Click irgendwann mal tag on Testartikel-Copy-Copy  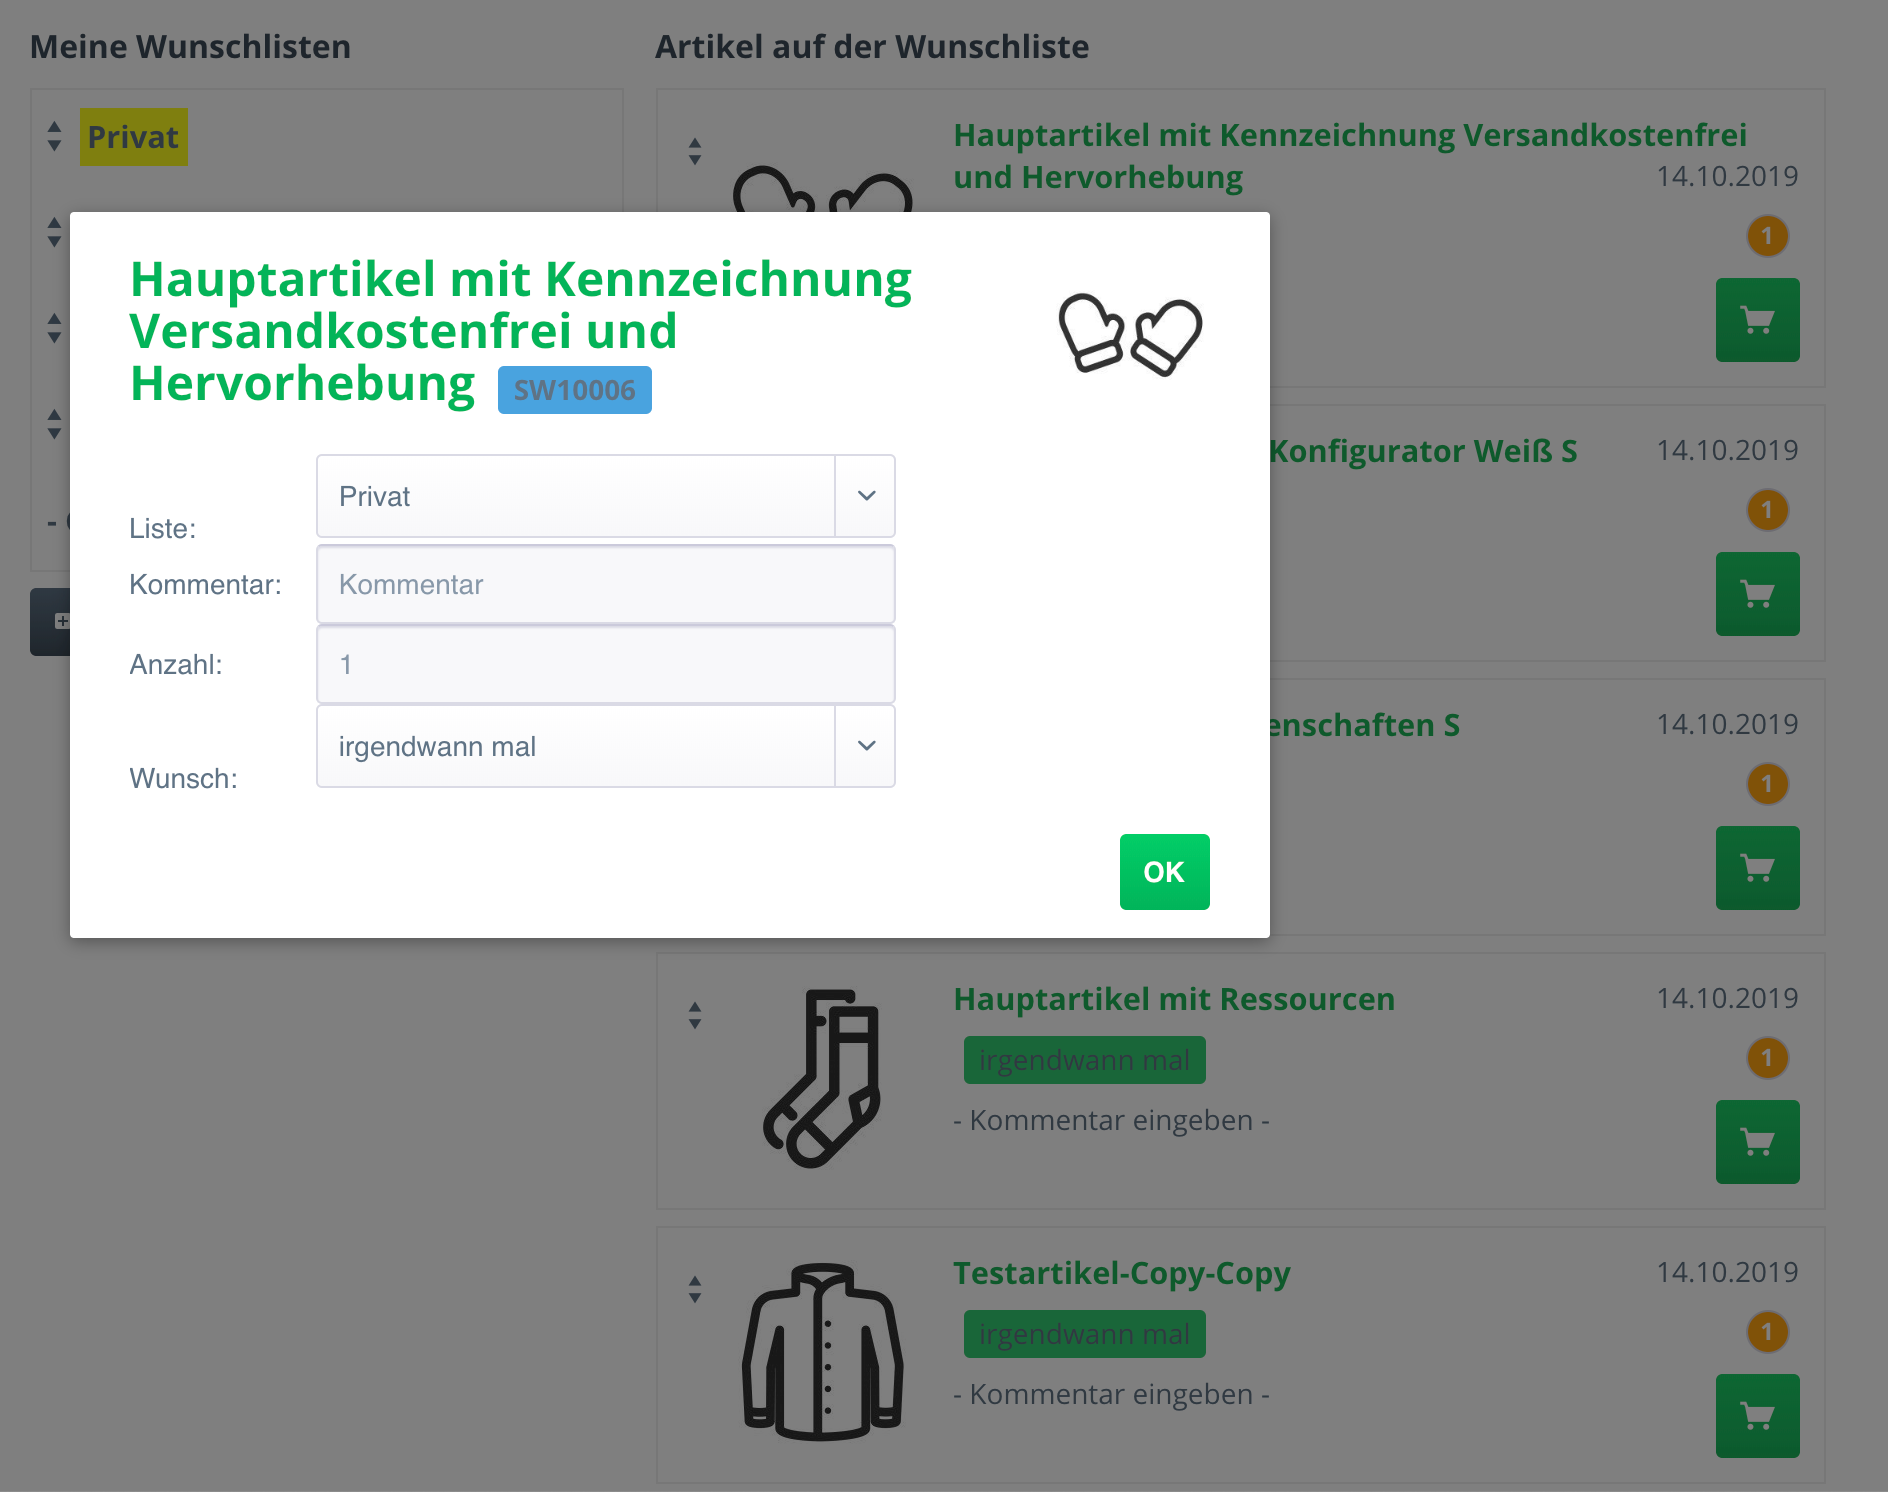tap(1085, 1334)
